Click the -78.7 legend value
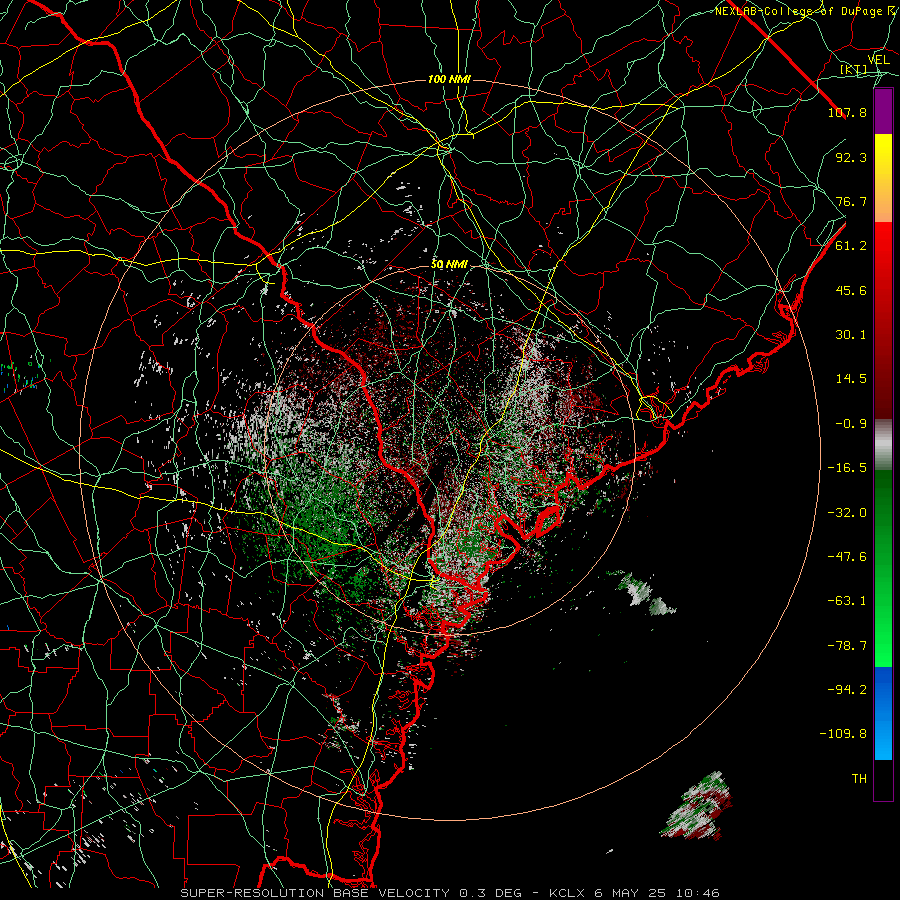900x900 pixels. click(847, 646)
